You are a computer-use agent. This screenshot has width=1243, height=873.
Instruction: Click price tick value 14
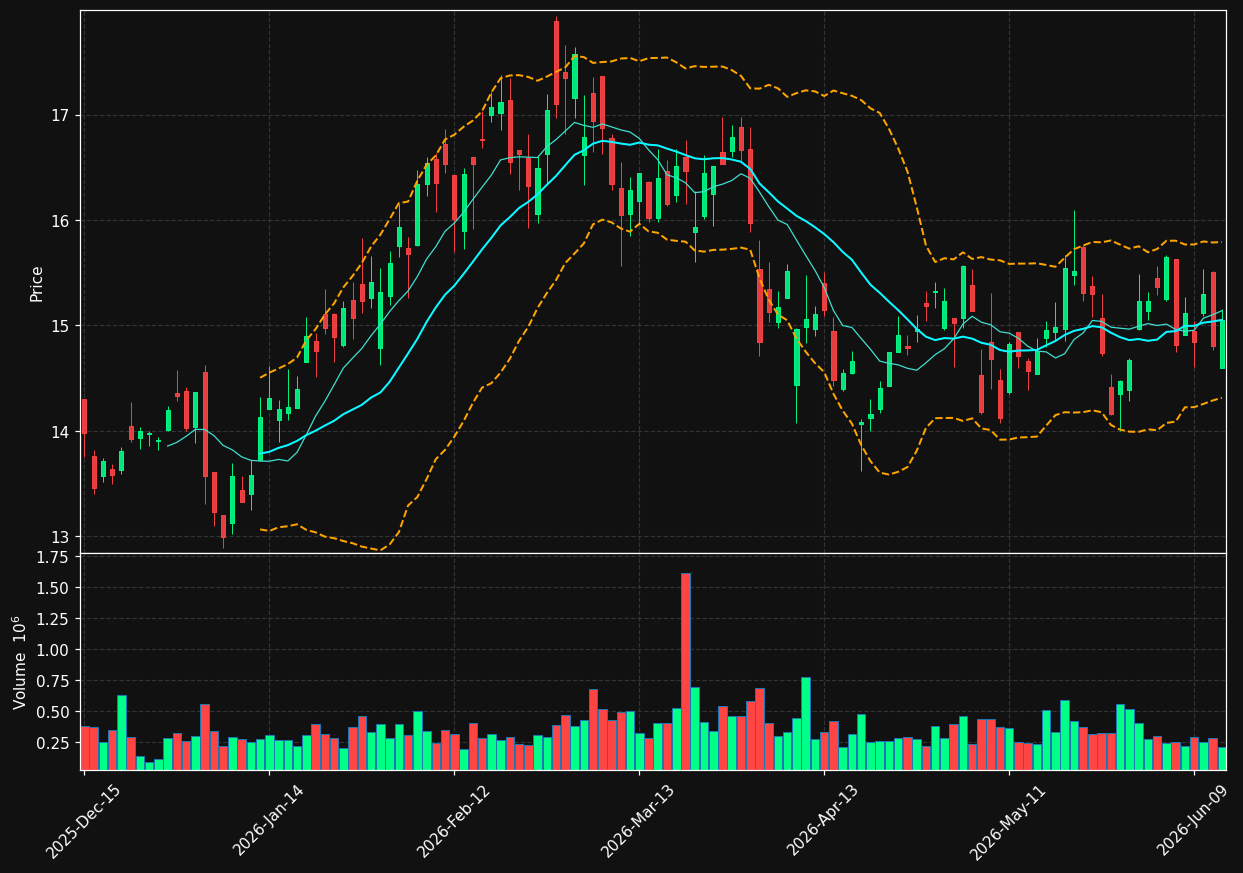point(62,432)
